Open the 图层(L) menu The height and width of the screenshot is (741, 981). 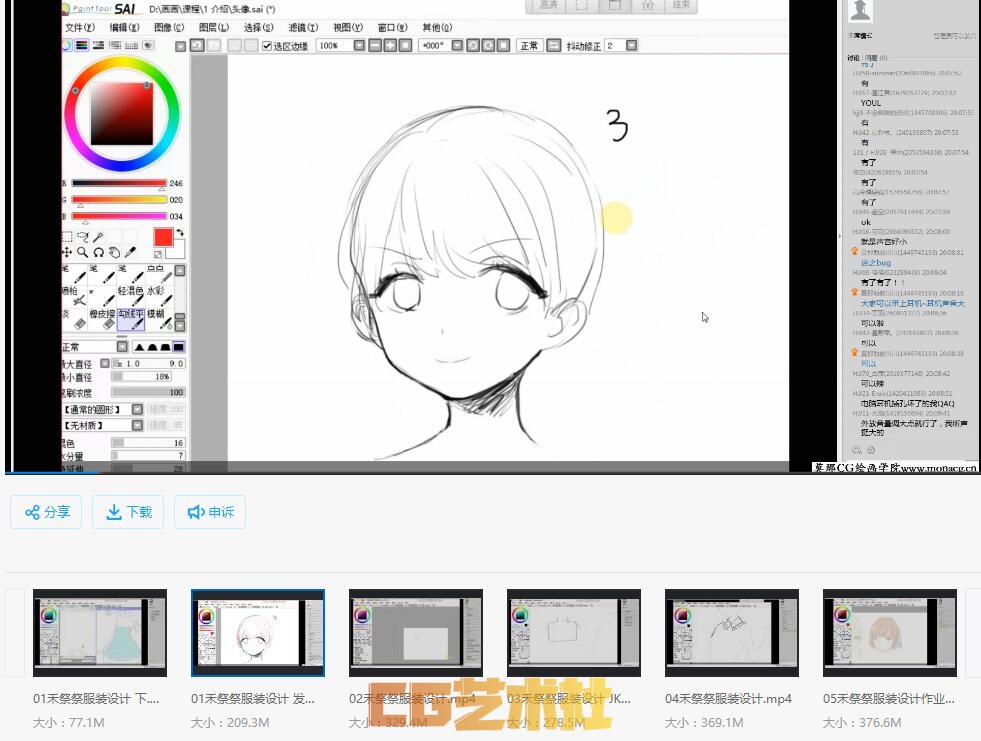[213, 28]
